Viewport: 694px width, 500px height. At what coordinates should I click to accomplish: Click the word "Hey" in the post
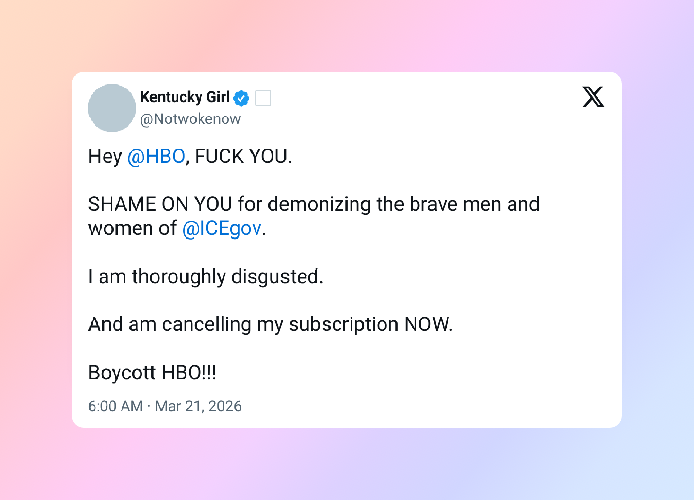coord(105,157)
